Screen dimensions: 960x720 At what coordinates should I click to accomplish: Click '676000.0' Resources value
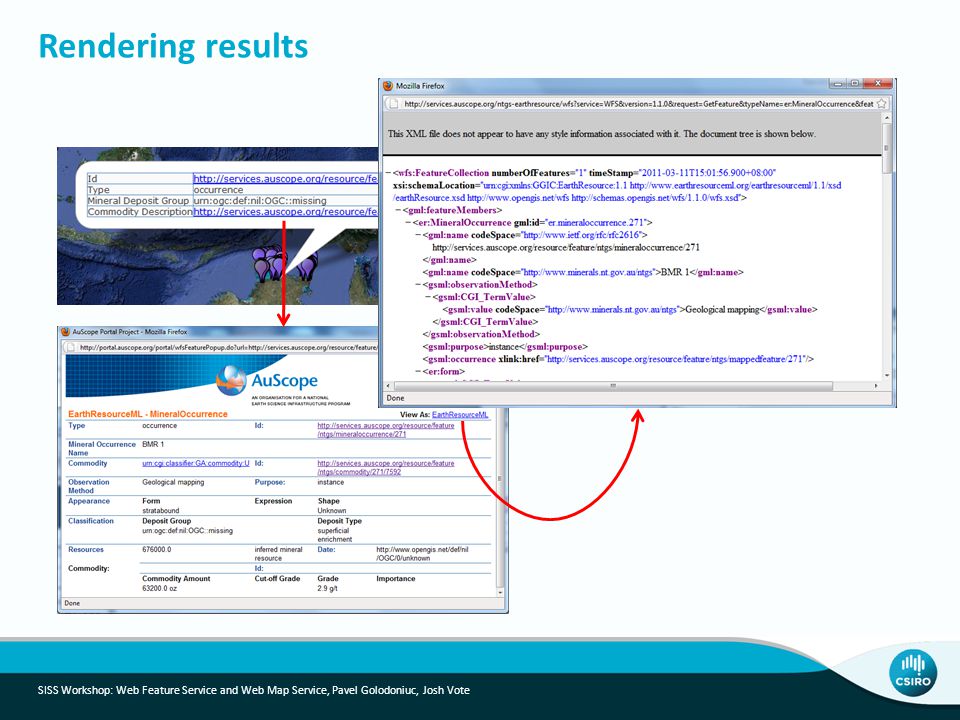pyautogui.click(x=157, y=550)
